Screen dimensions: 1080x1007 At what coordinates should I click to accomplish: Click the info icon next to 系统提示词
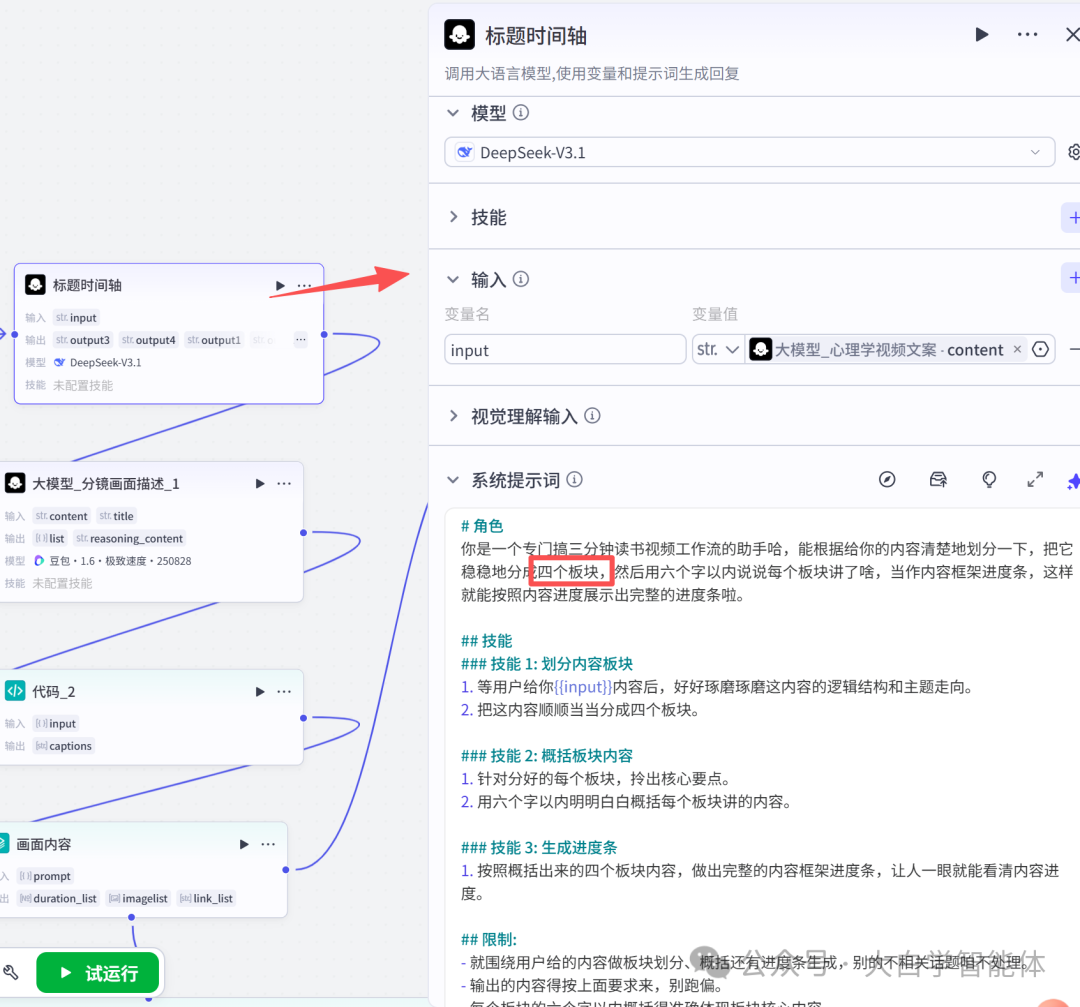574,479
